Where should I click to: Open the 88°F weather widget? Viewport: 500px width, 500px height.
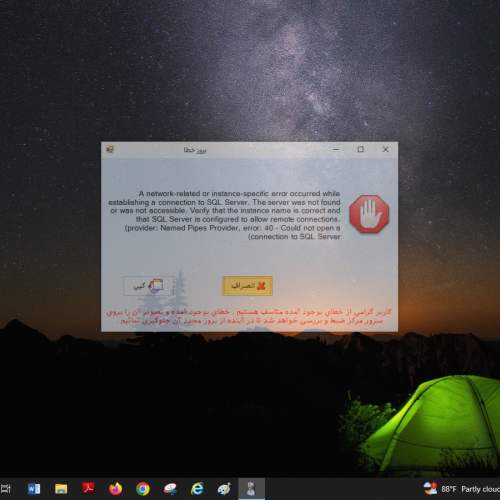(x=461, y=489)
